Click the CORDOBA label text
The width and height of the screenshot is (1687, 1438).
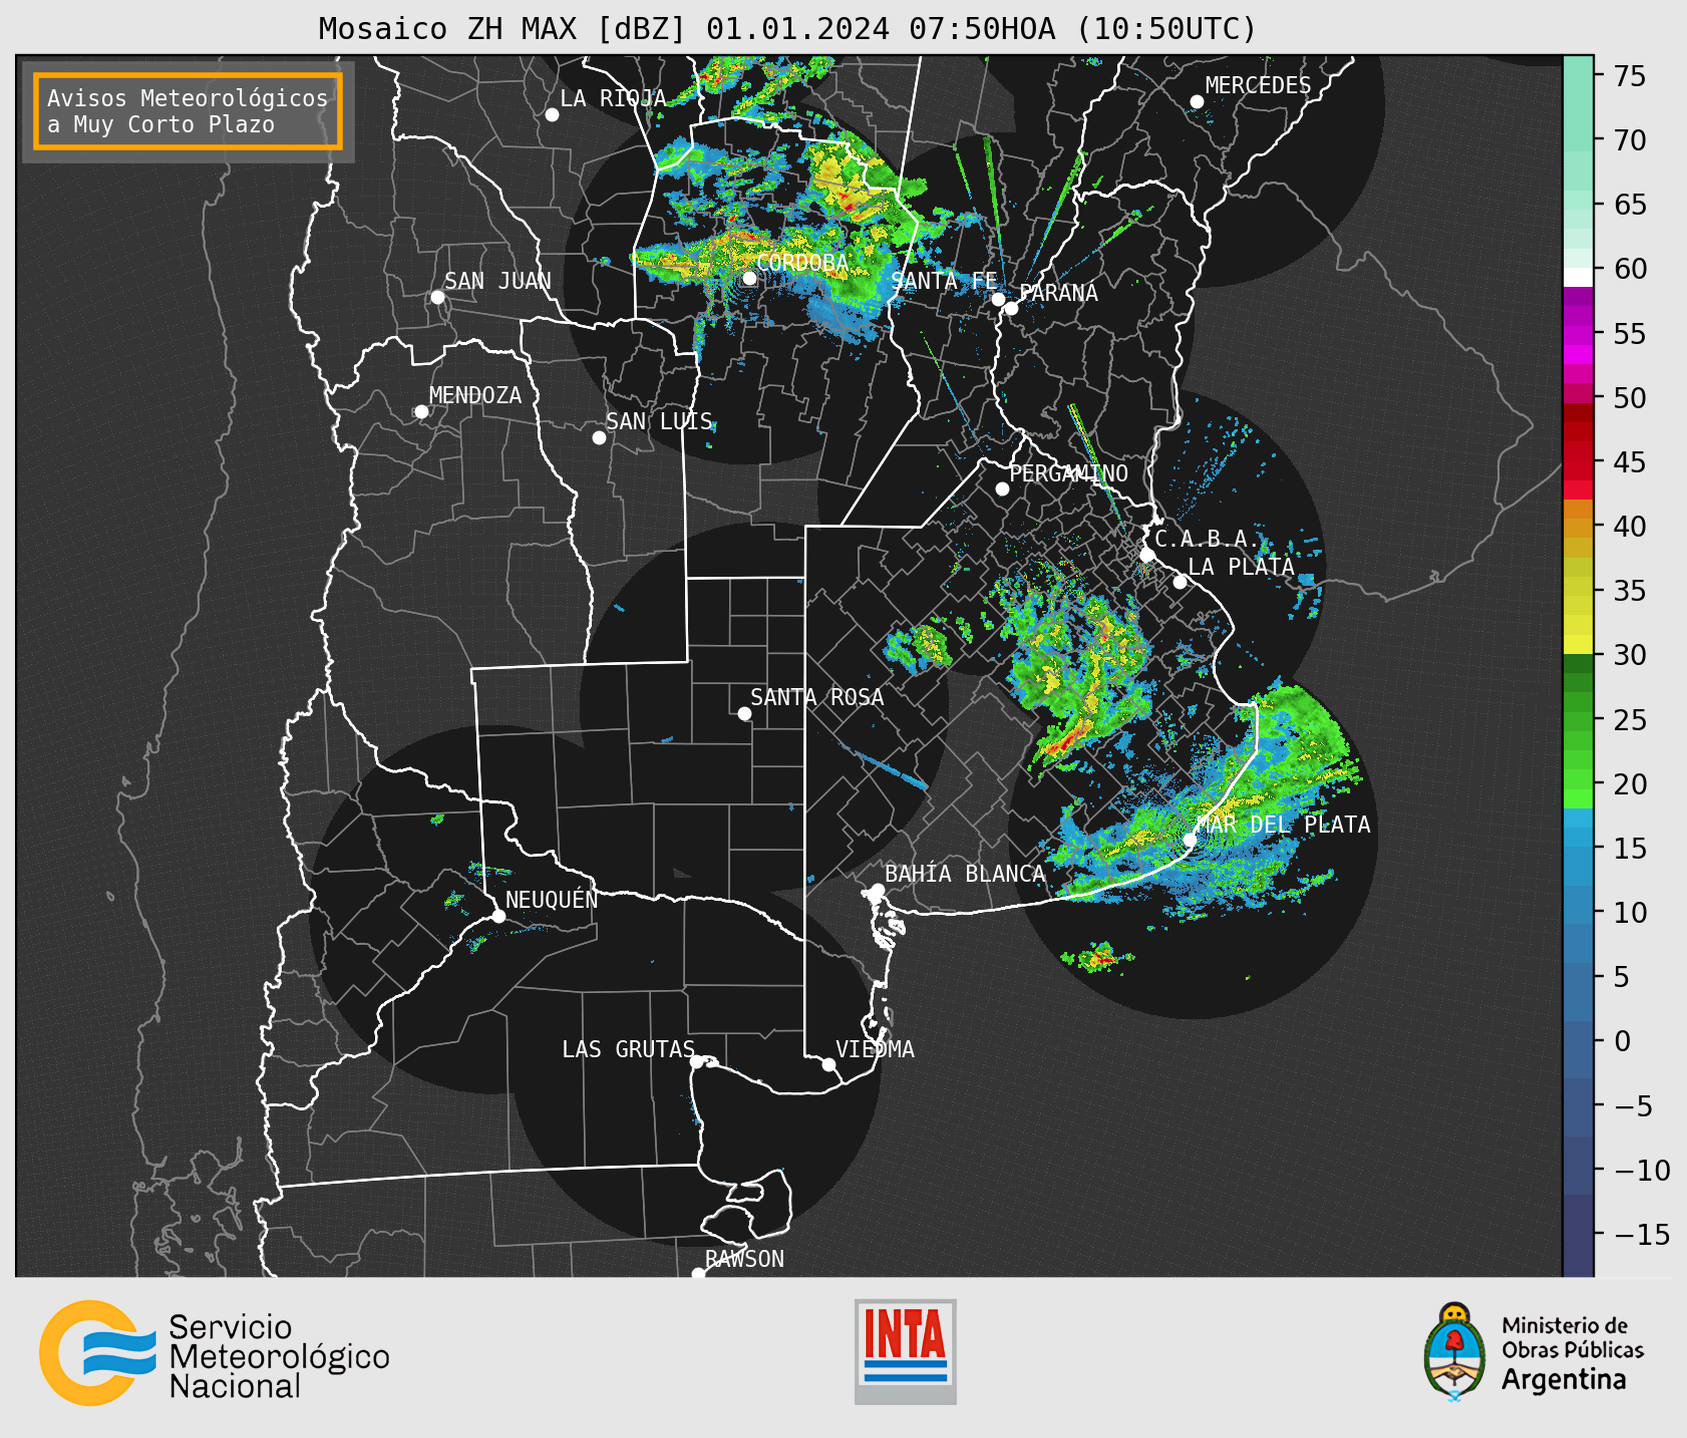pyautogui.click(x=803, y=263)
